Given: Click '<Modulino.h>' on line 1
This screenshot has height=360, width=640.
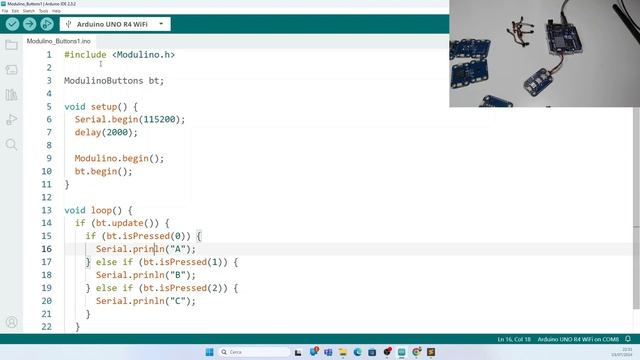Looking at the screenshot, I should pos(143,55).
